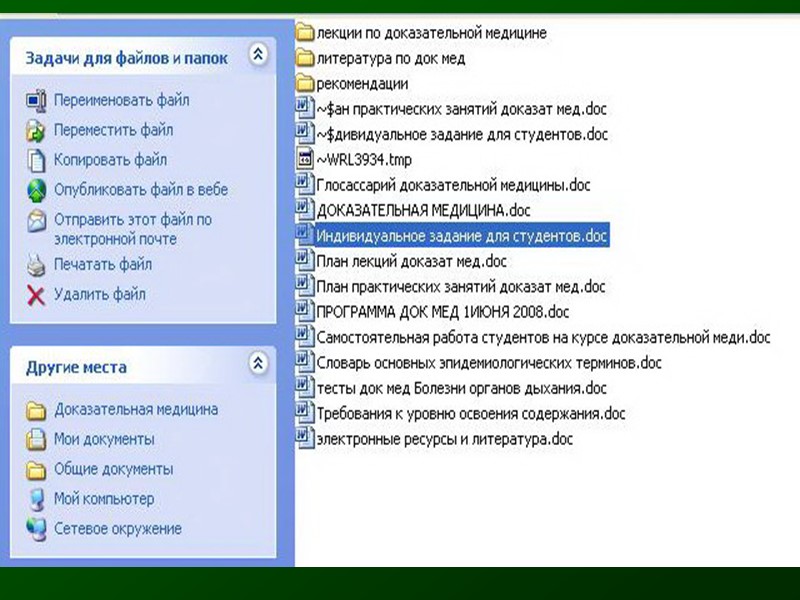Click the Word icon of Словарь основных эпидемиологических терминов.doc
The width and height of the screenshot is (800, 600).
click(305, 362)
